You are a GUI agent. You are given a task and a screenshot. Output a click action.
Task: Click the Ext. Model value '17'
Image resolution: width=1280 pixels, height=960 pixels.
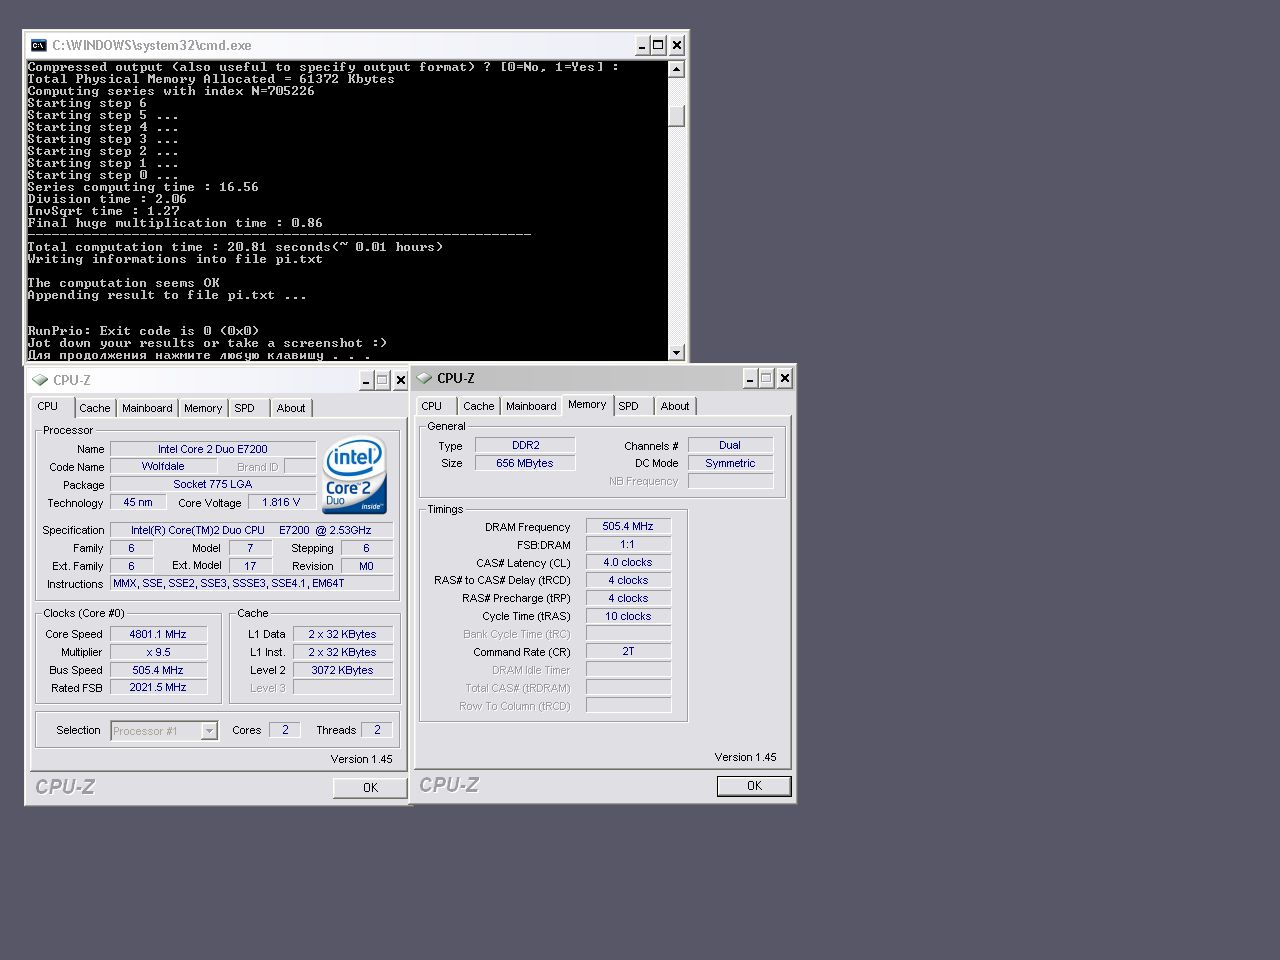(250, 566)
